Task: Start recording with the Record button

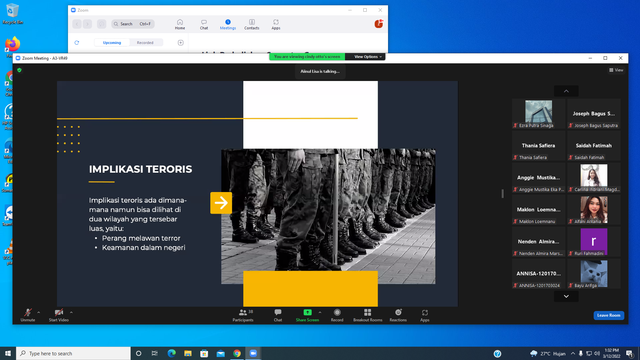Action: pyautogui.click(x=337, y=315)
